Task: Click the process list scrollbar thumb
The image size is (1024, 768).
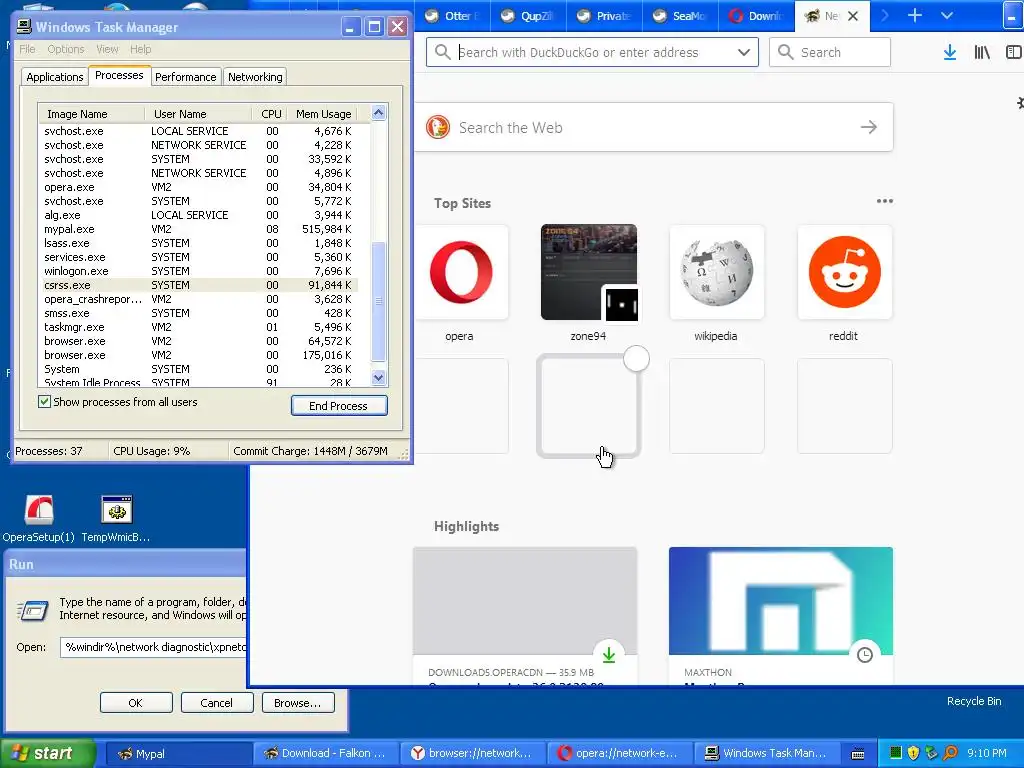Action: (379, 301)
